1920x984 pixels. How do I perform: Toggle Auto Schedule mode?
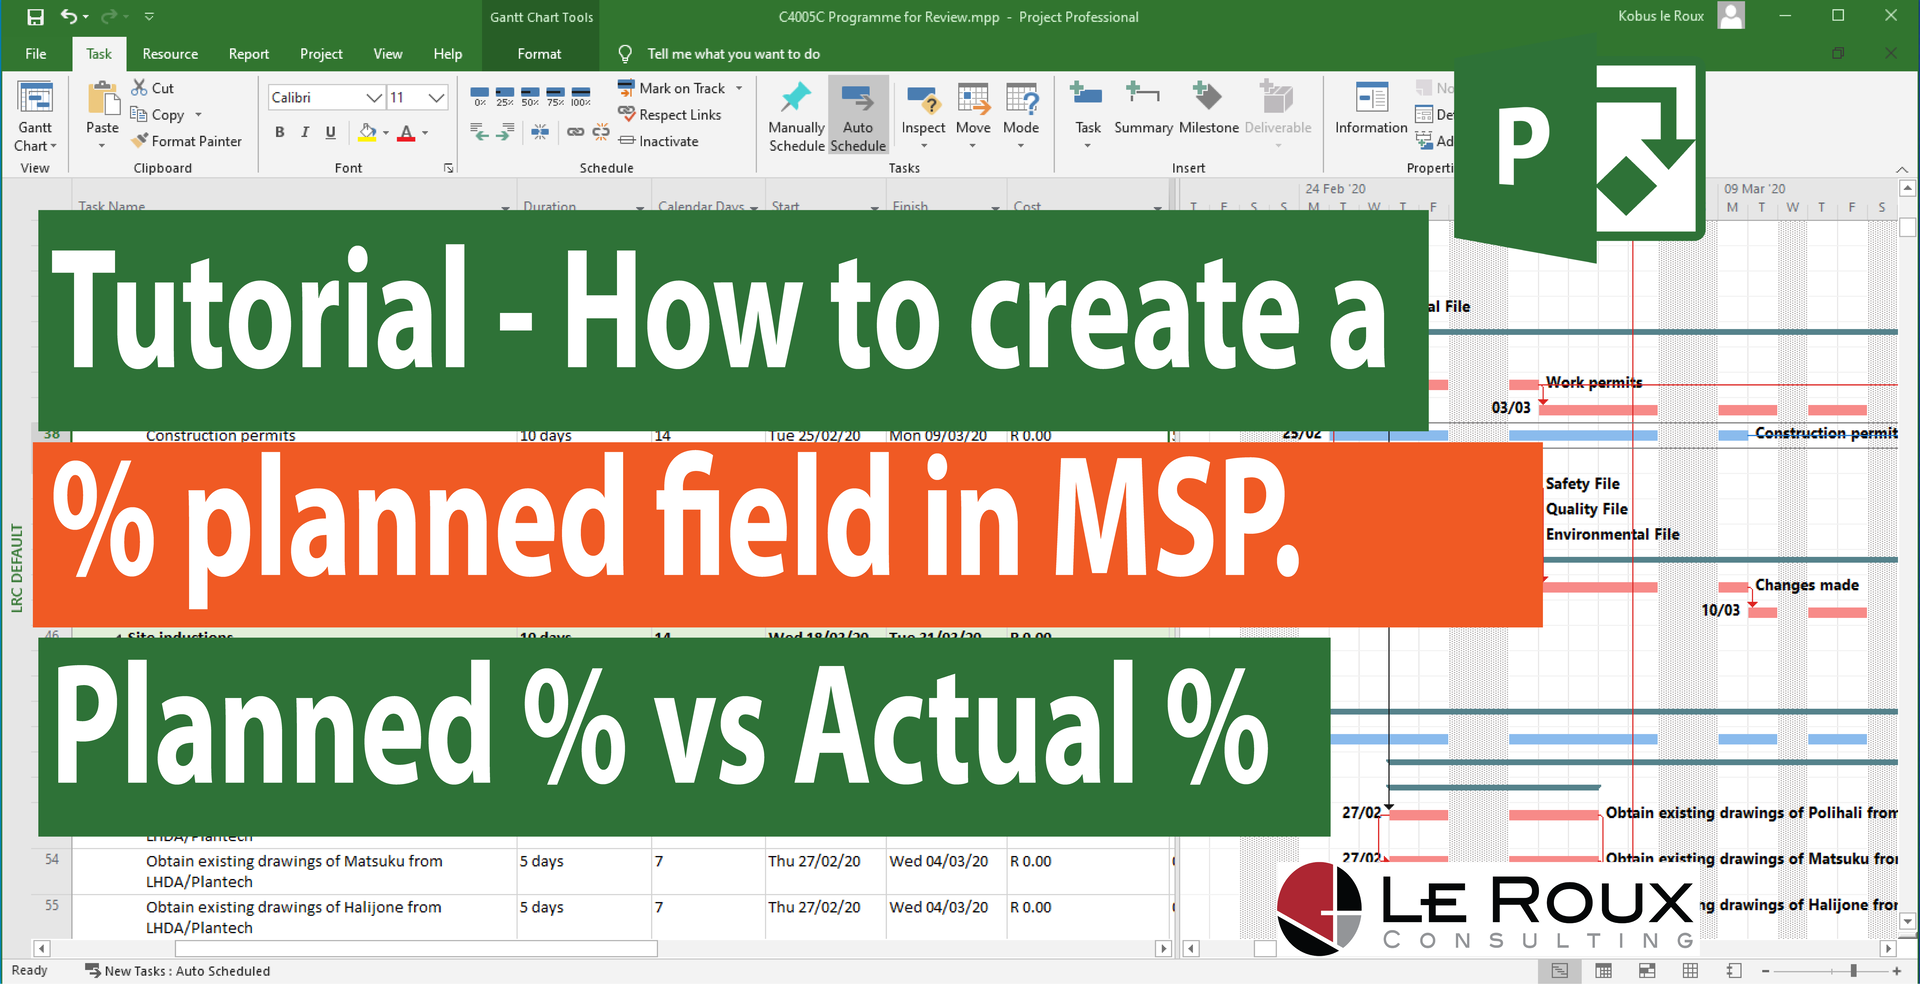click(857, 115)
